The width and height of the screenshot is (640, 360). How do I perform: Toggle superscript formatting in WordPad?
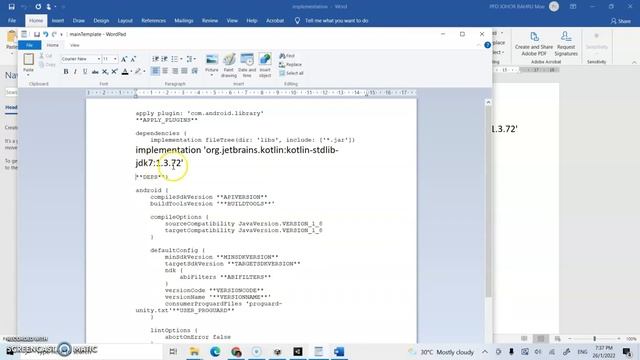pyautogui.click(x=115, y=72)
